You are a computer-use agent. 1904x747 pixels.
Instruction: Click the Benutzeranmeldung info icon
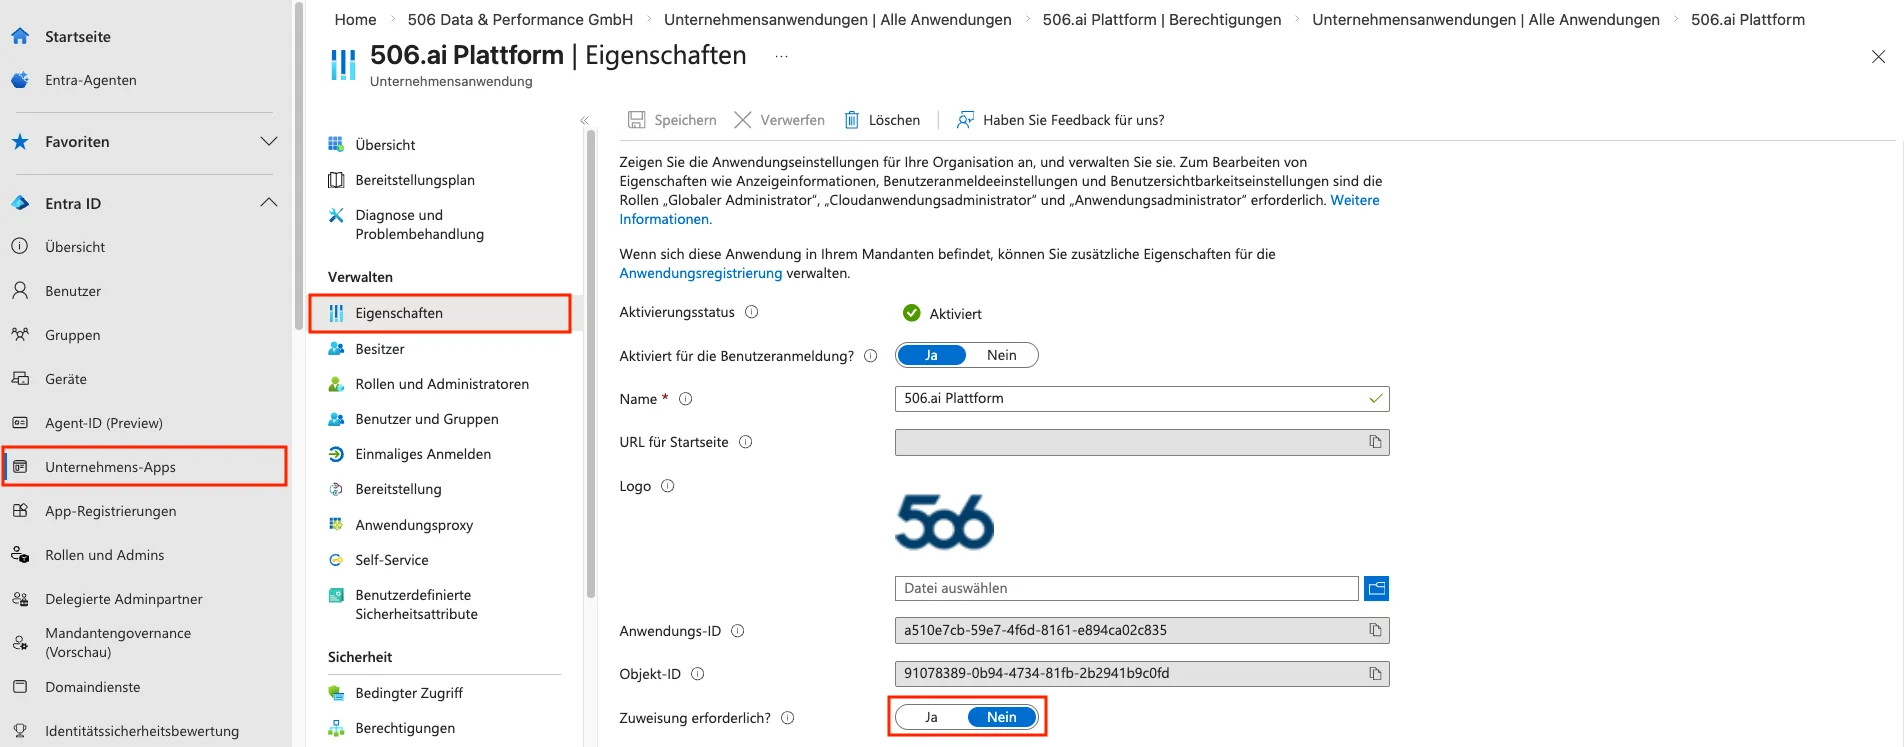pos(871,356)
